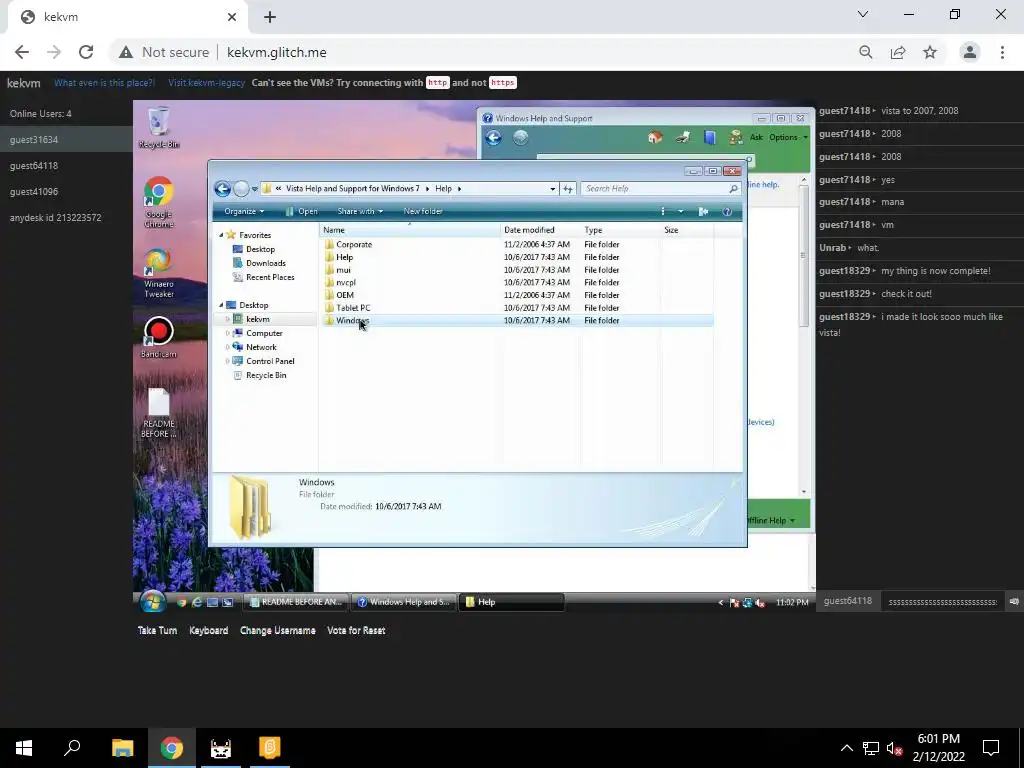Zoom out with Chrome magnifier icon

(865, 52)
